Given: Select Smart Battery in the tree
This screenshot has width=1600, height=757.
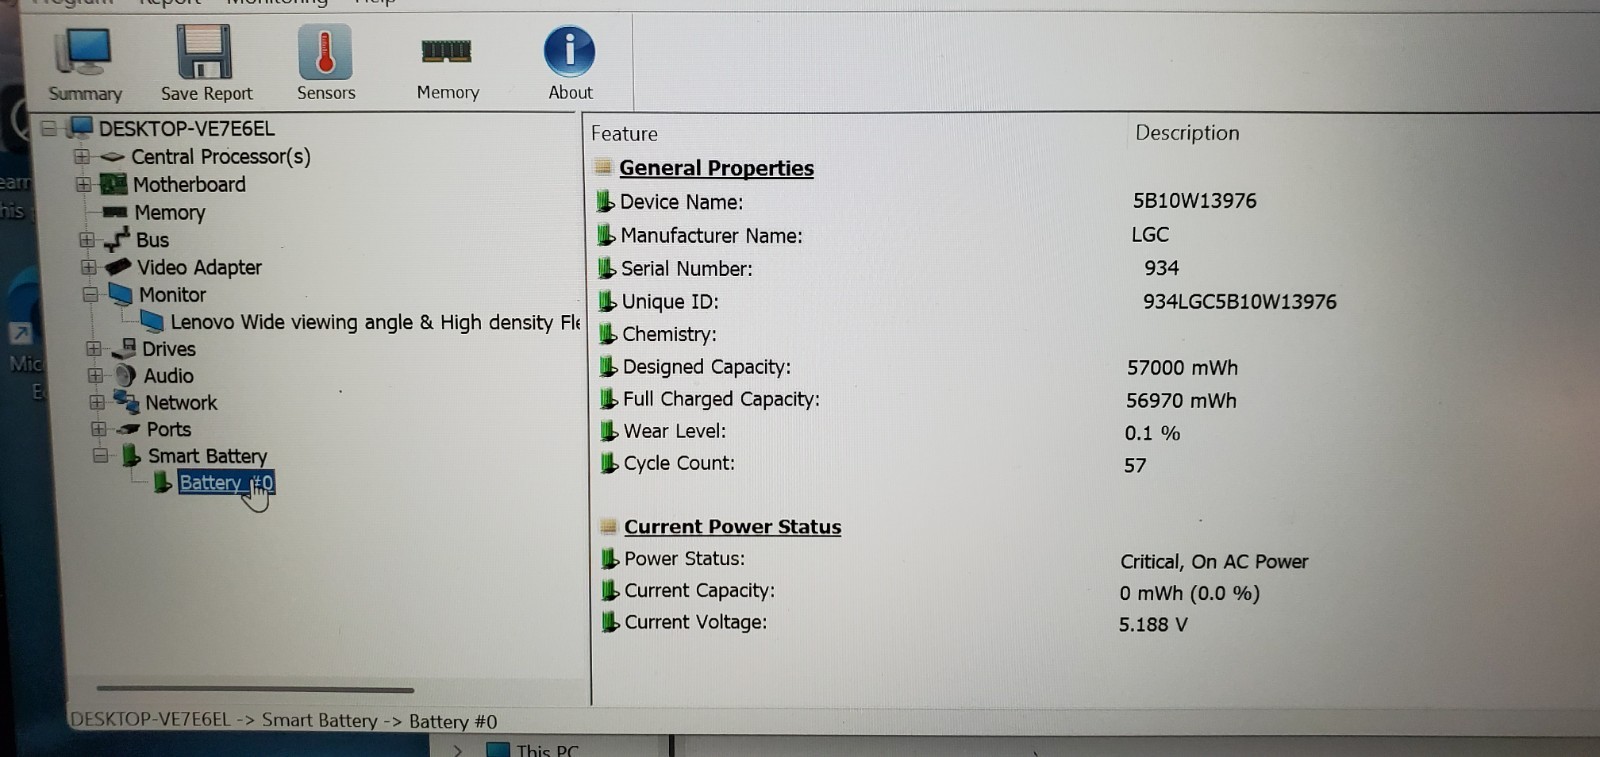Looking at the screenshot, I should (x=208, y=456).
